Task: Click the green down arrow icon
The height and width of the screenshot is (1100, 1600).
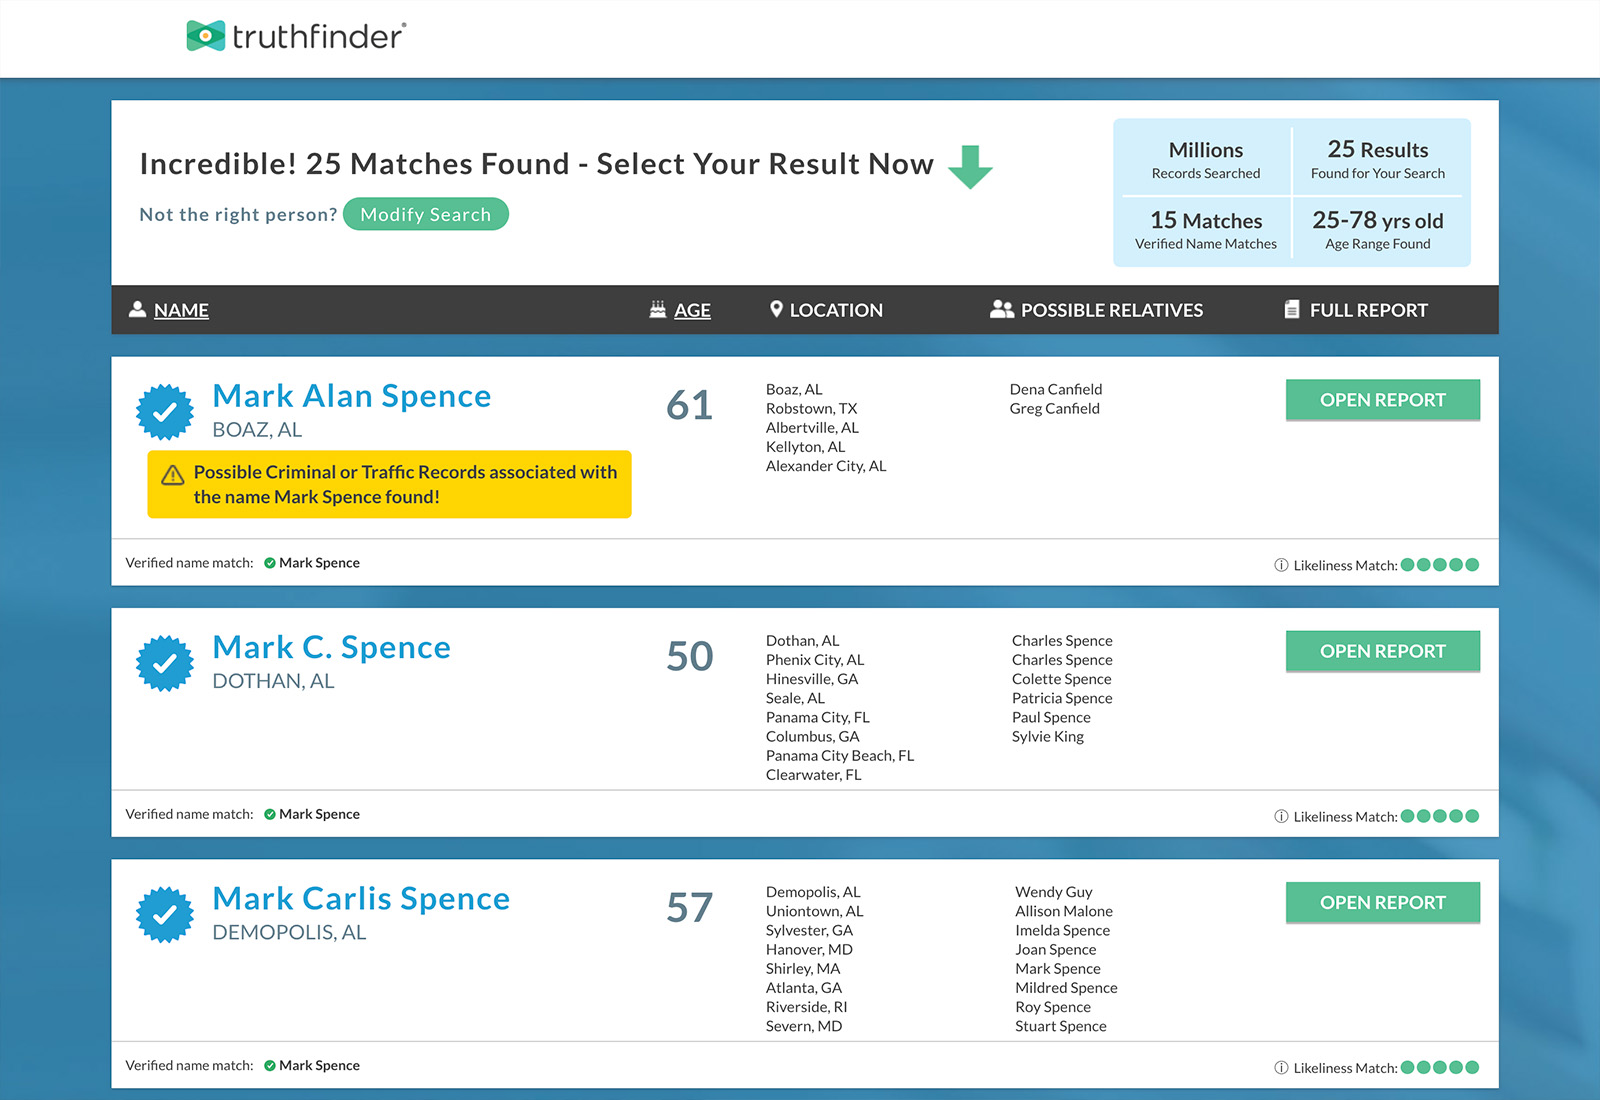Action: coord(970,167)
